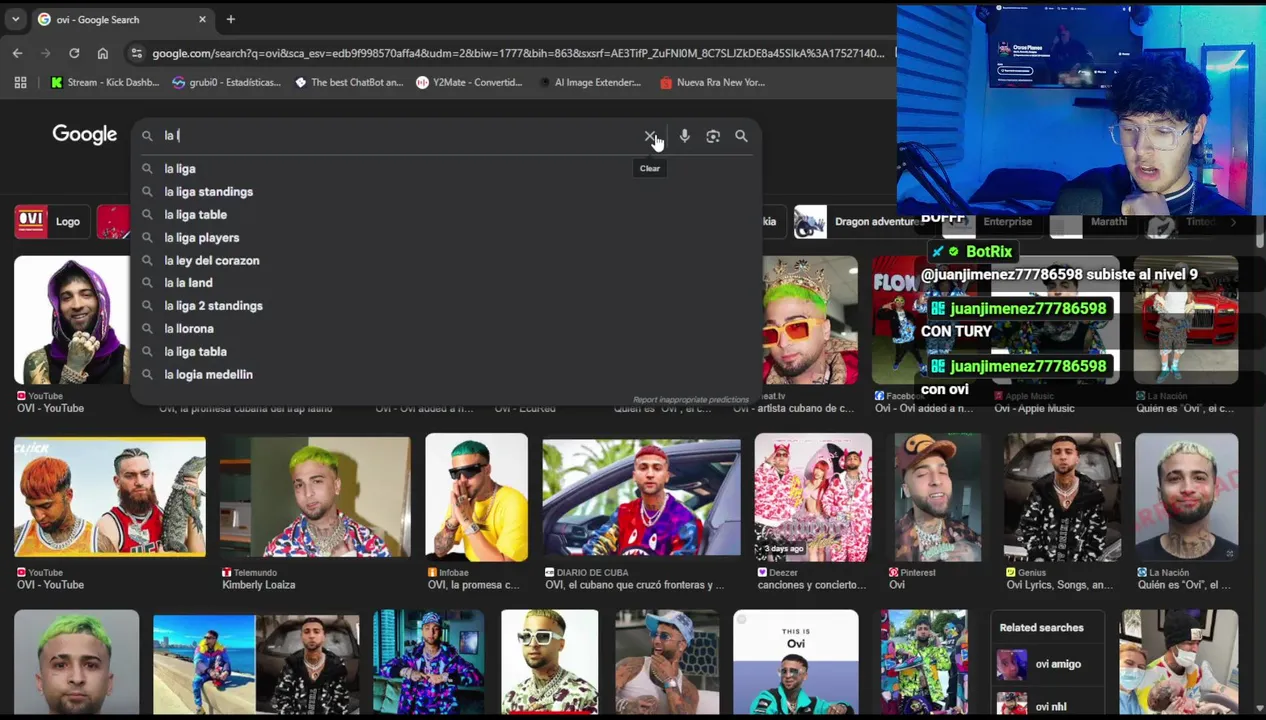Open Deezer '3 days ago' image

813,497
